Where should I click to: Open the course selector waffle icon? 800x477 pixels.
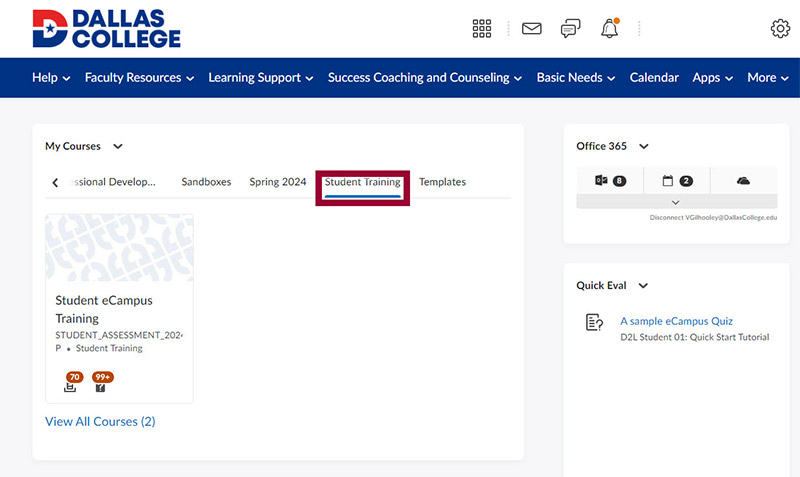click(482, 29)
